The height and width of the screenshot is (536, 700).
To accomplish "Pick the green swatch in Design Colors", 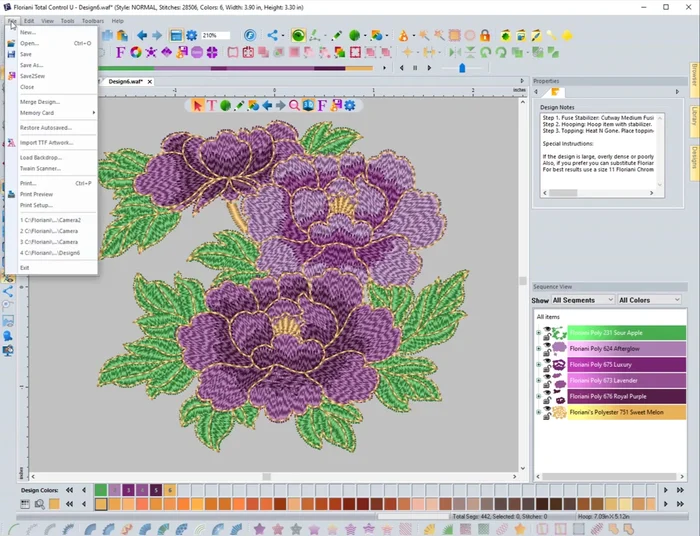I will click(100, 490).
